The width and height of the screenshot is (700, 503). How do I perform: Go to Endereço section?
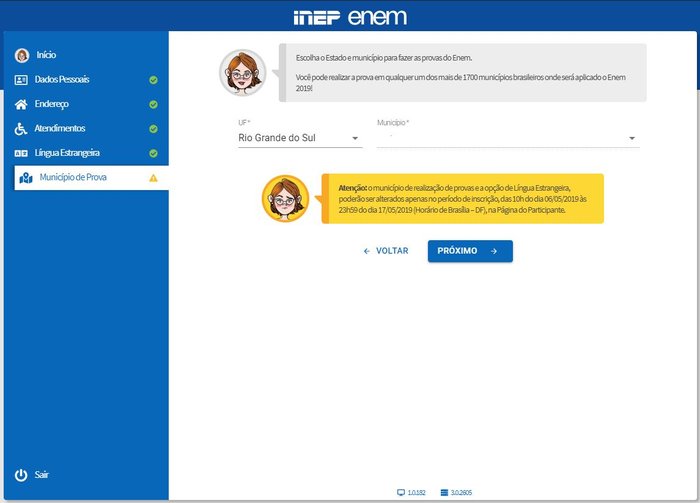pos(86,104)
